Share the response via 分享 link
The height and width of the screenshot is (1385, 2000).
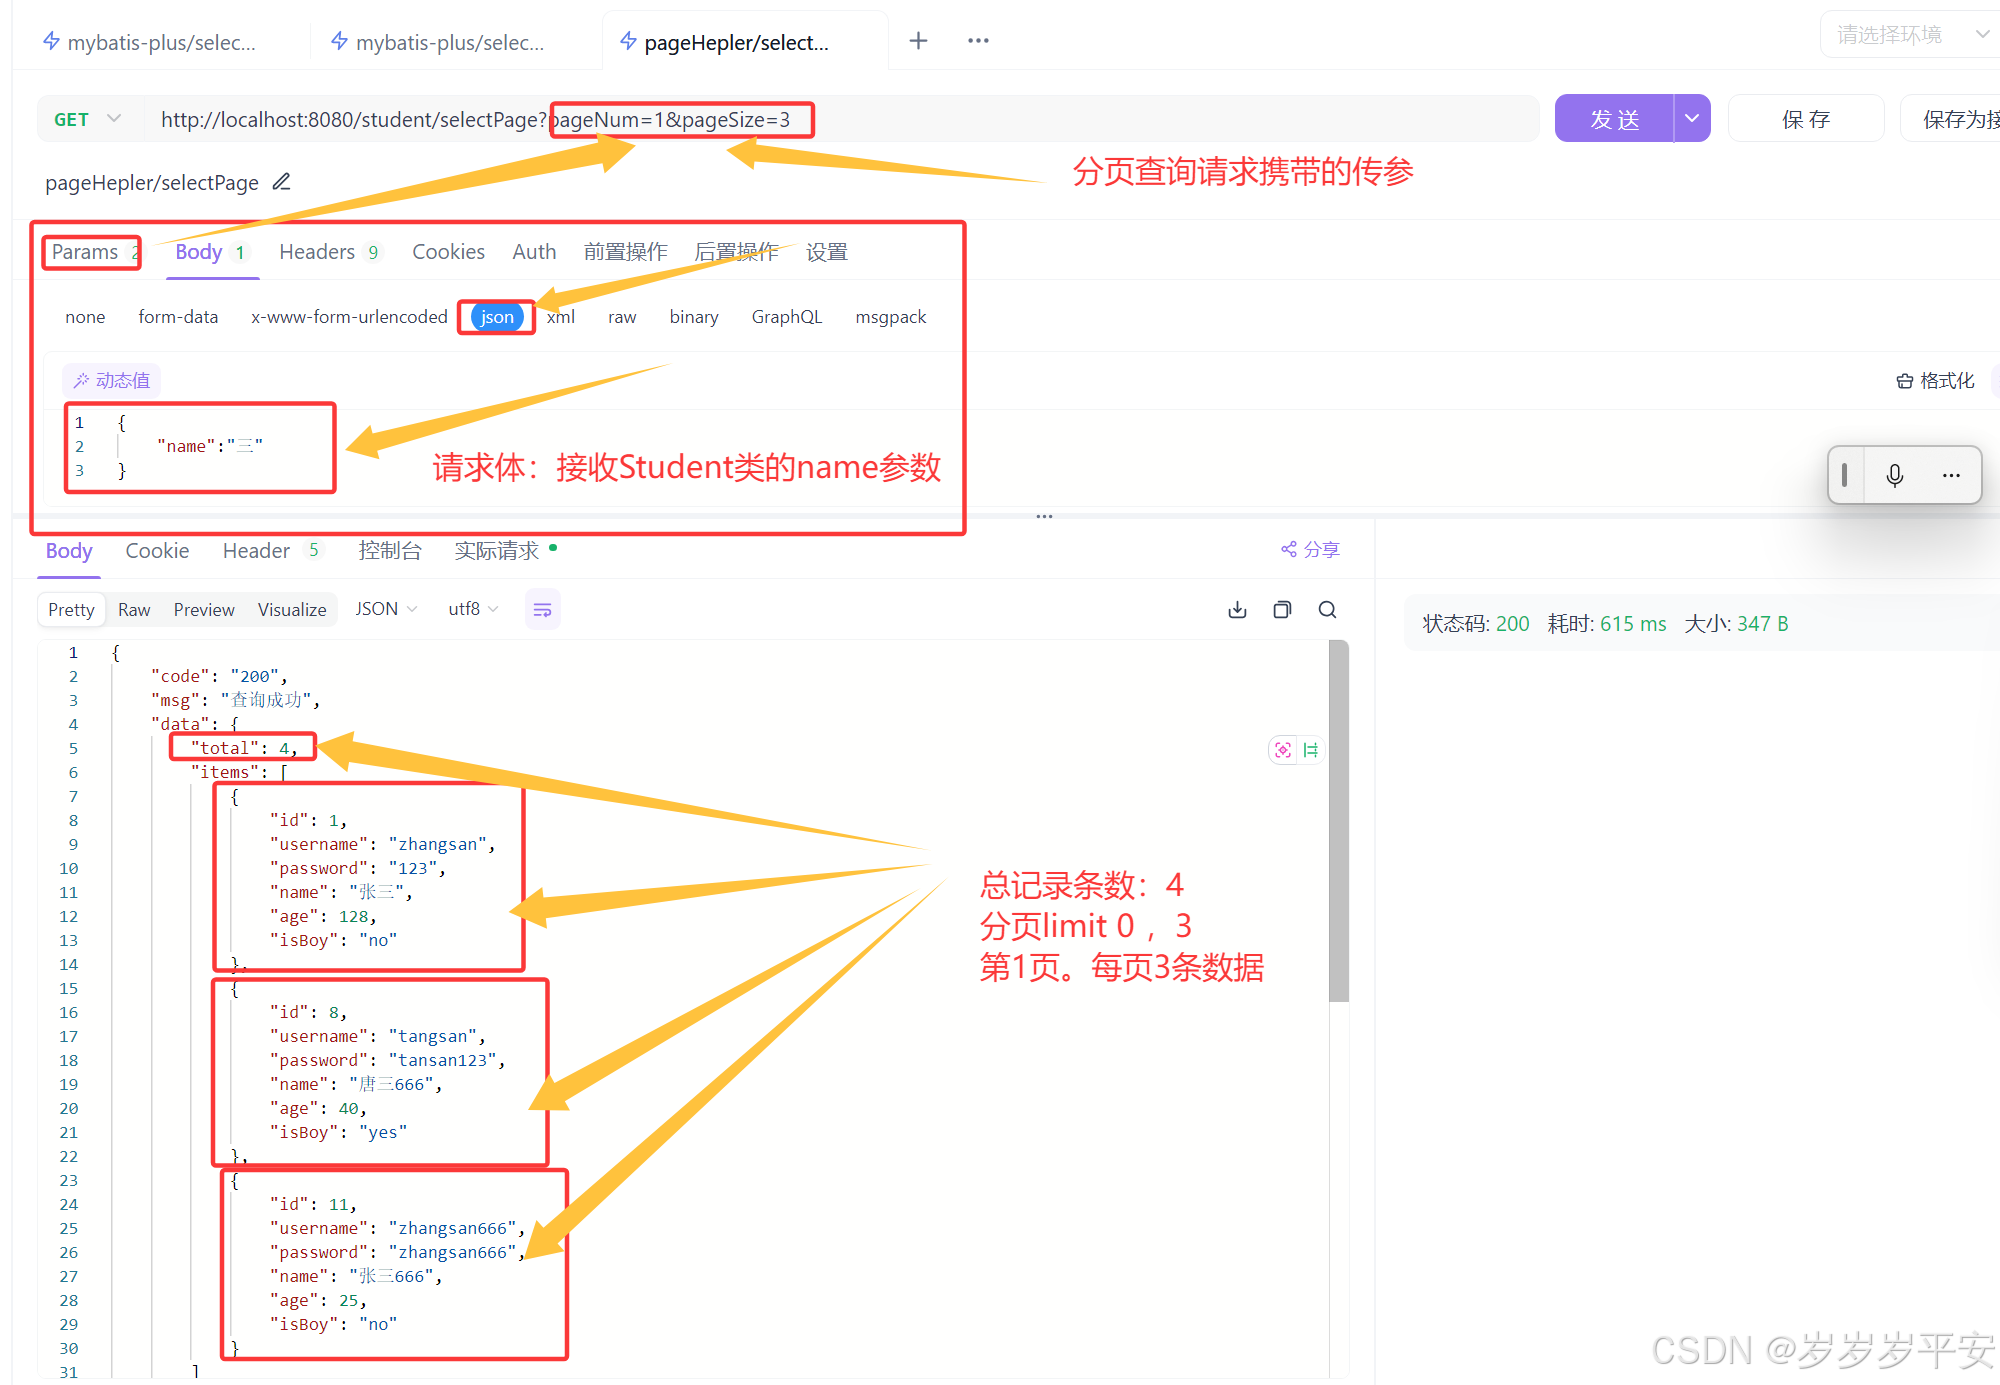click(x=1310, y=549)
